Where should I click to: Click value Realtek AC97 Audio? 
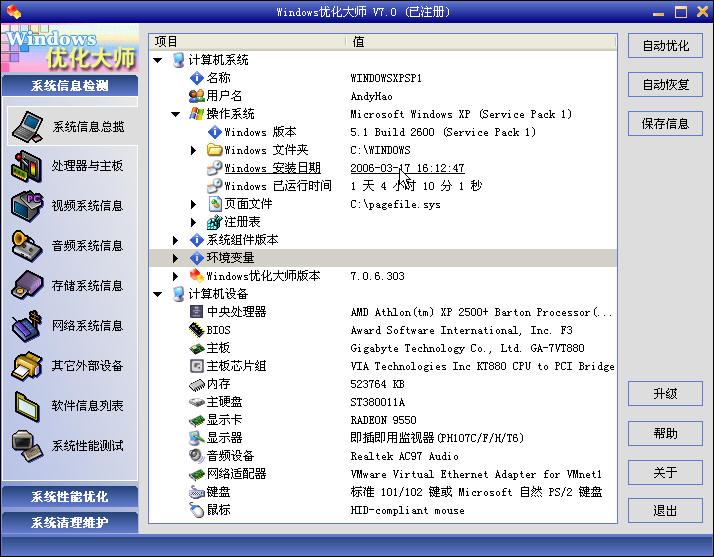click(404, 456)
